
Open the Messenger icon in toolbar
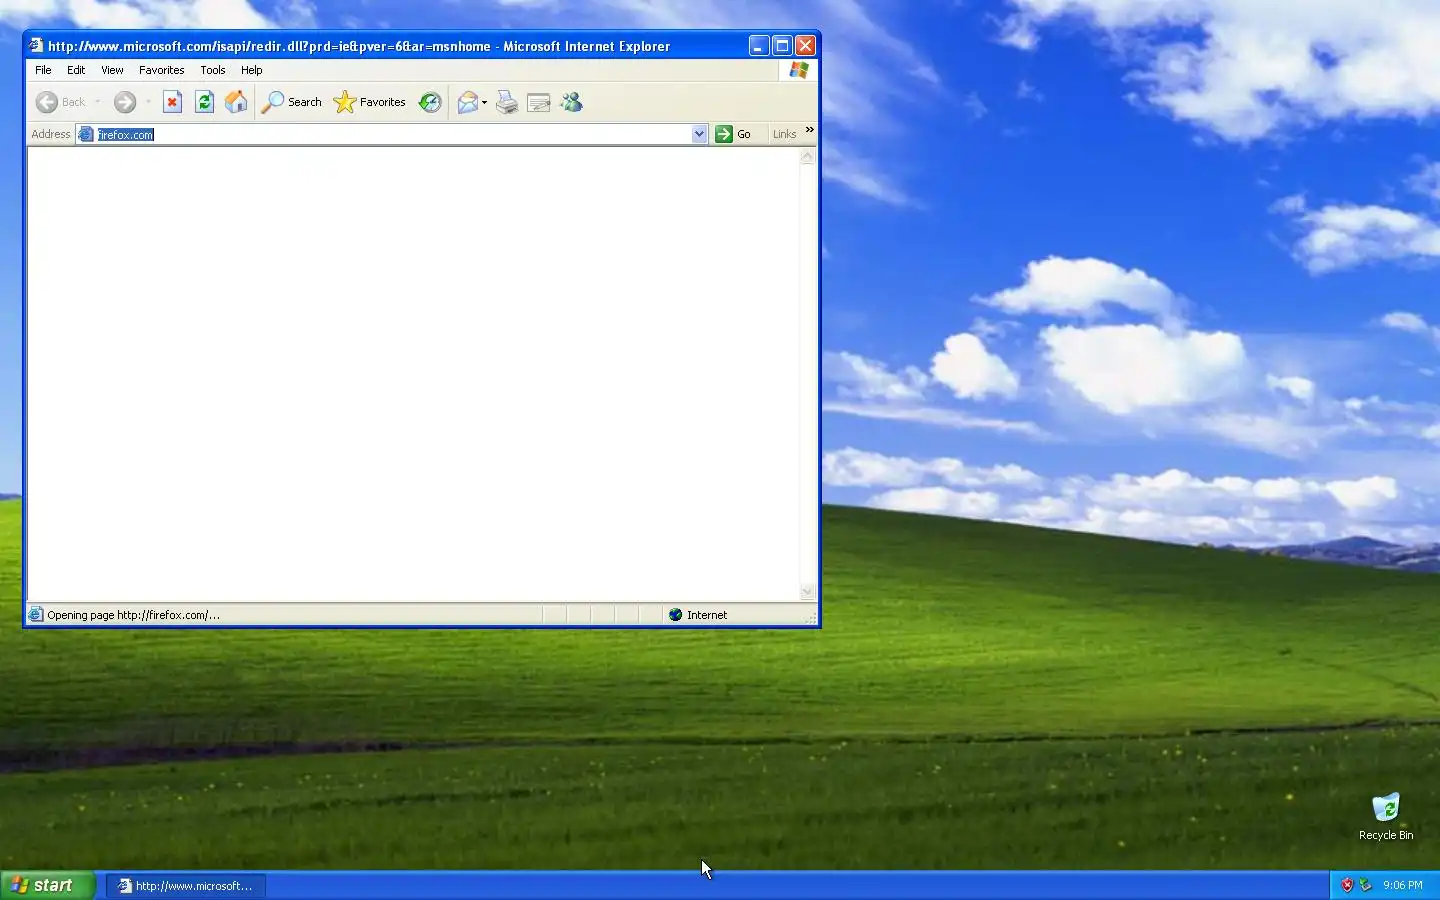click(571, 102)
